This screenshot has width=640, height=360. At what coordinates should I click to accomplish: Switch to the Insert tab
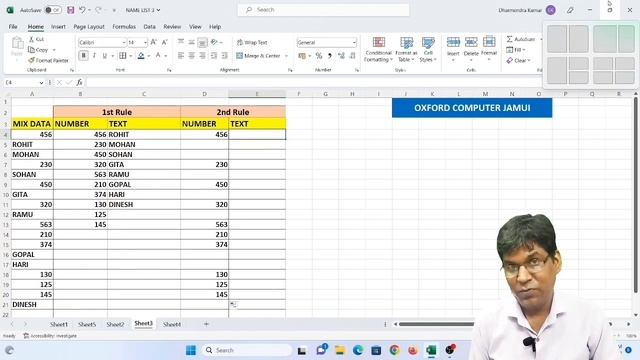pyautogui.click(x=58, y=27)
